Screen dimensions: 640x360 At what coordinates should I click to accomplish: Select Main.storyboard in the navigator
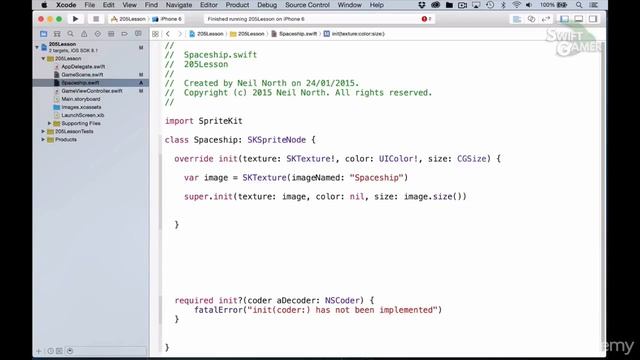pyautogui.click(x=80, y=99)
